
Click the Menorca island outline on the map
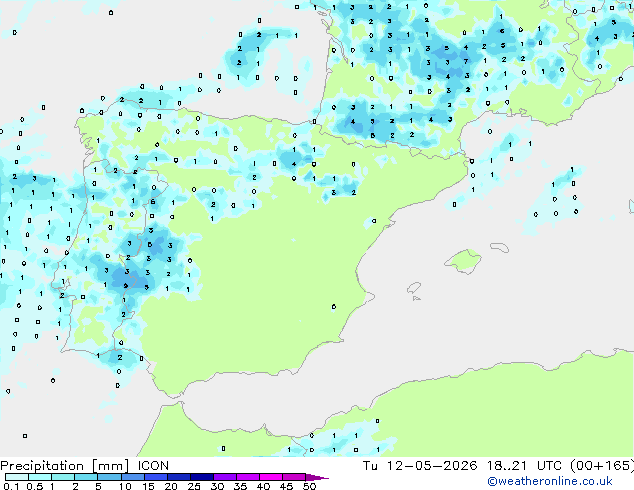point(500,247)
